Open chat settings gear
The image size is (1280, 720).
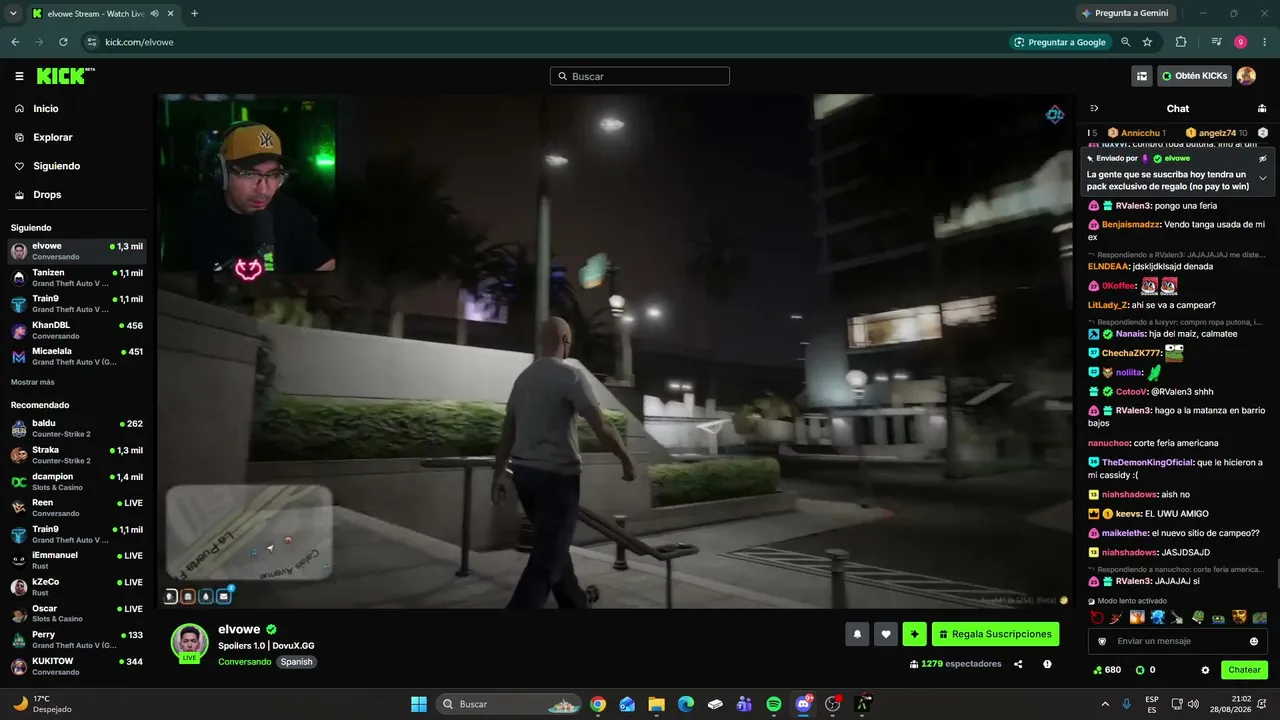(x=1205, y=670)
